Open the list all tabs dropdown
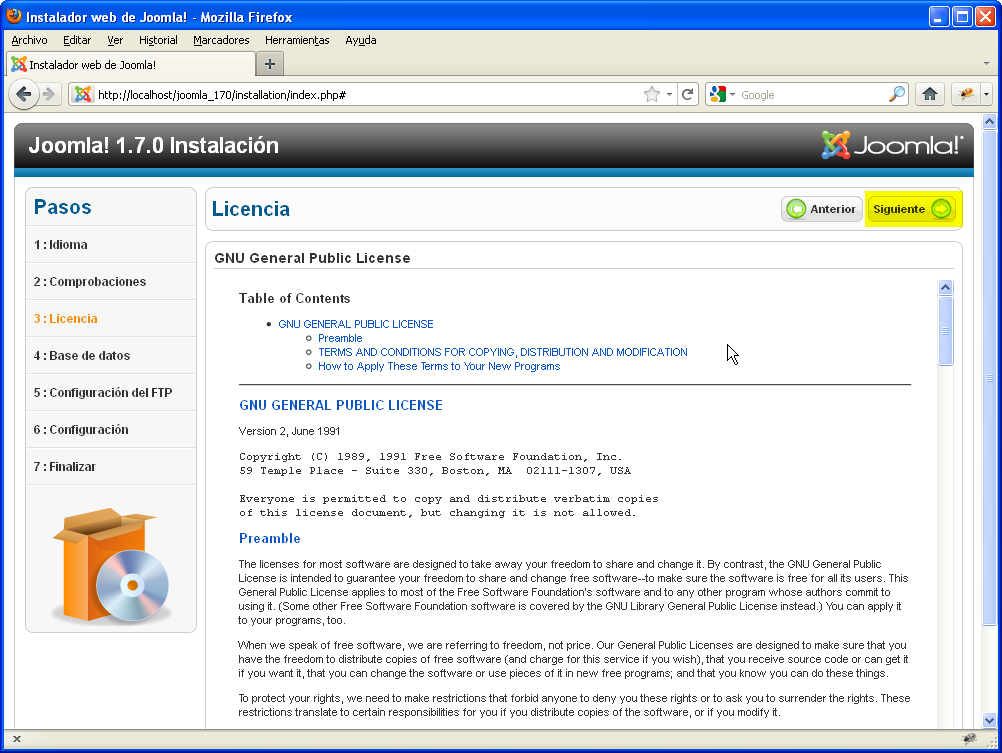1002x753 pixels. click(x=986, y=64)
